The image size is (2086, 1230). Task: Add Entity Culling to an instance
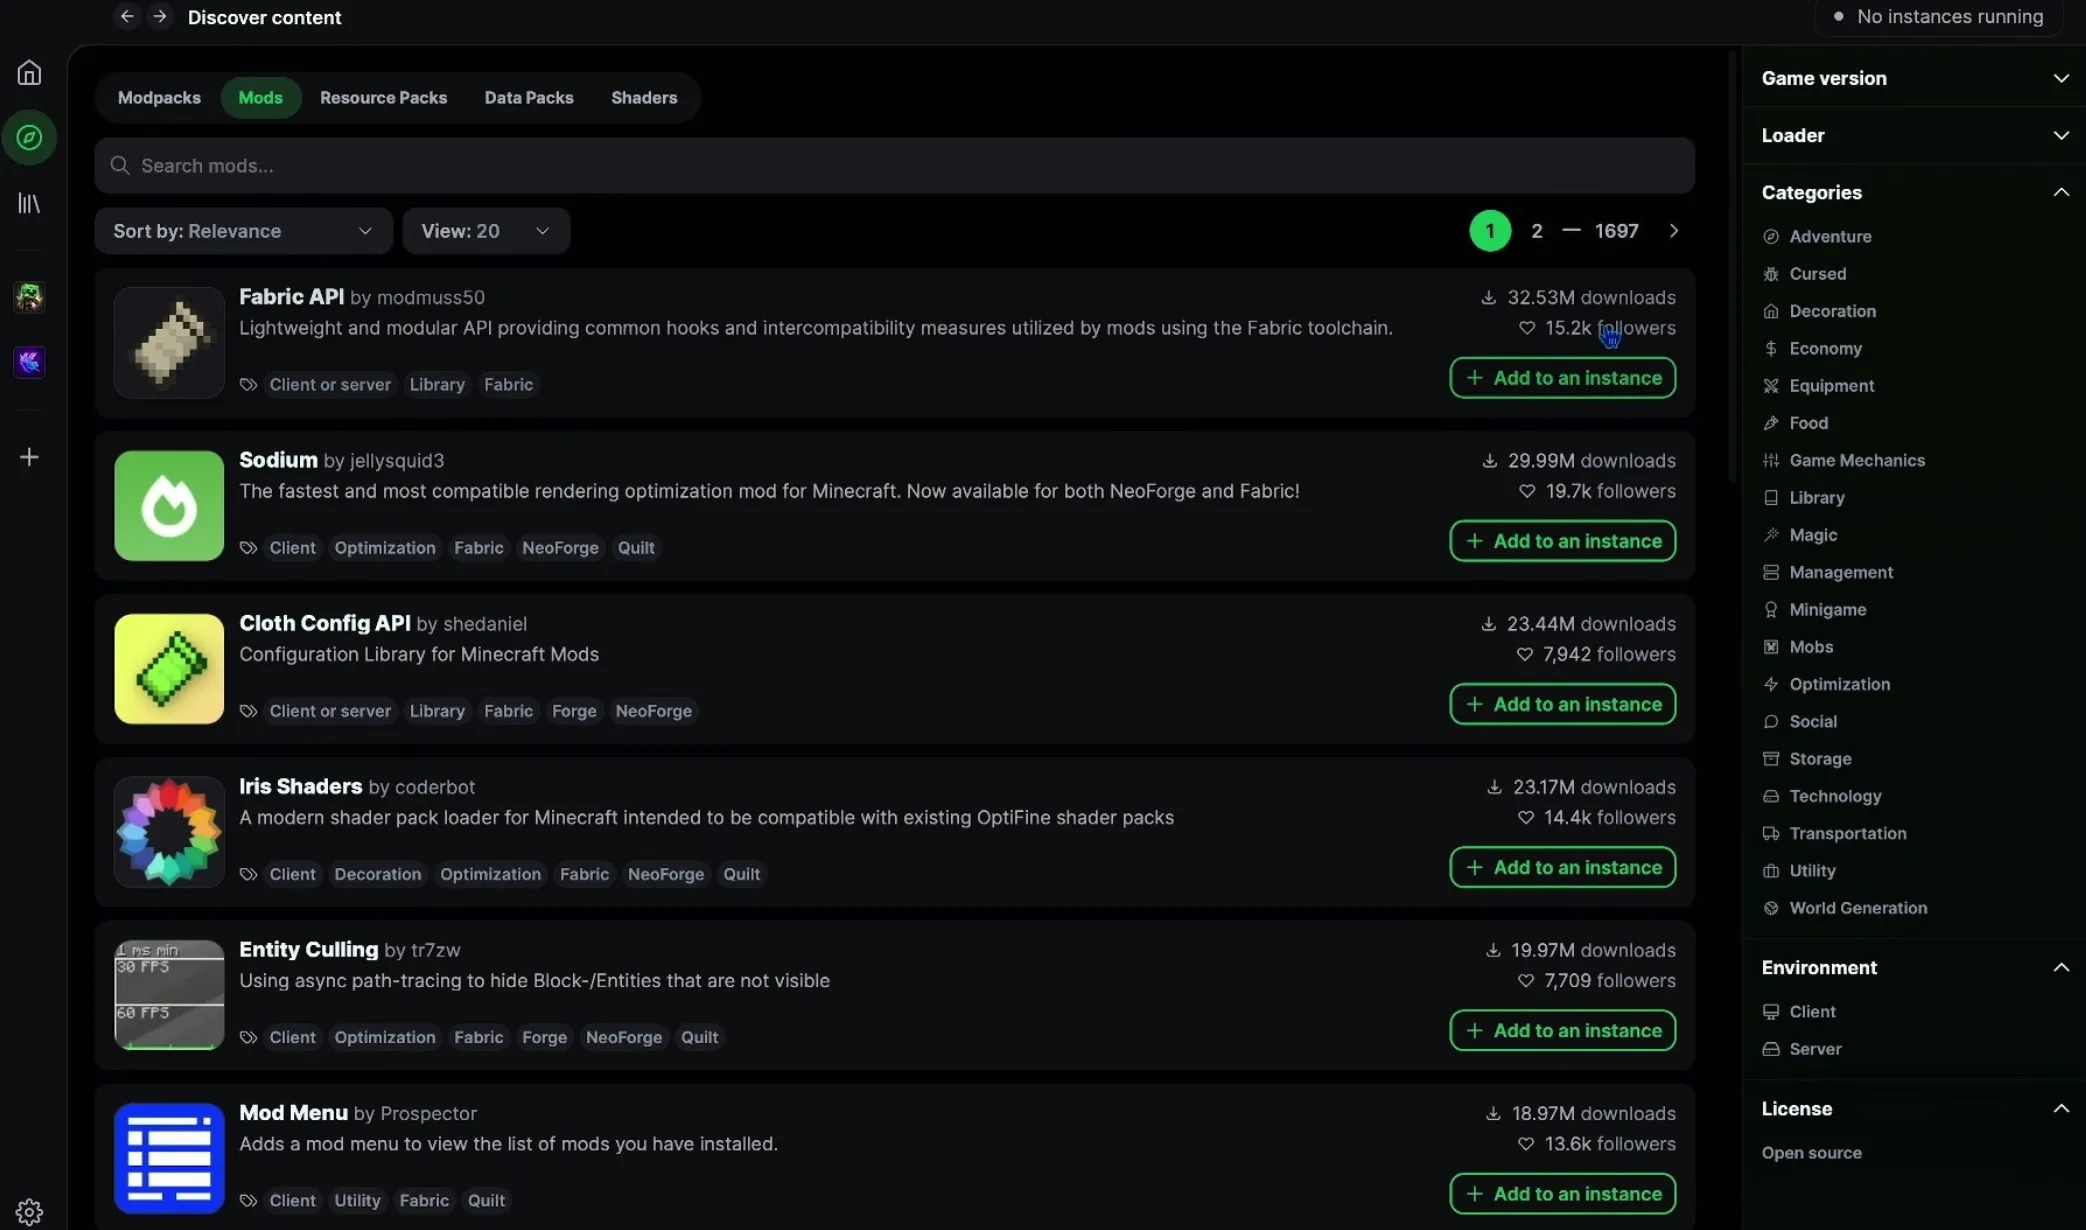click(1563, 1030)
